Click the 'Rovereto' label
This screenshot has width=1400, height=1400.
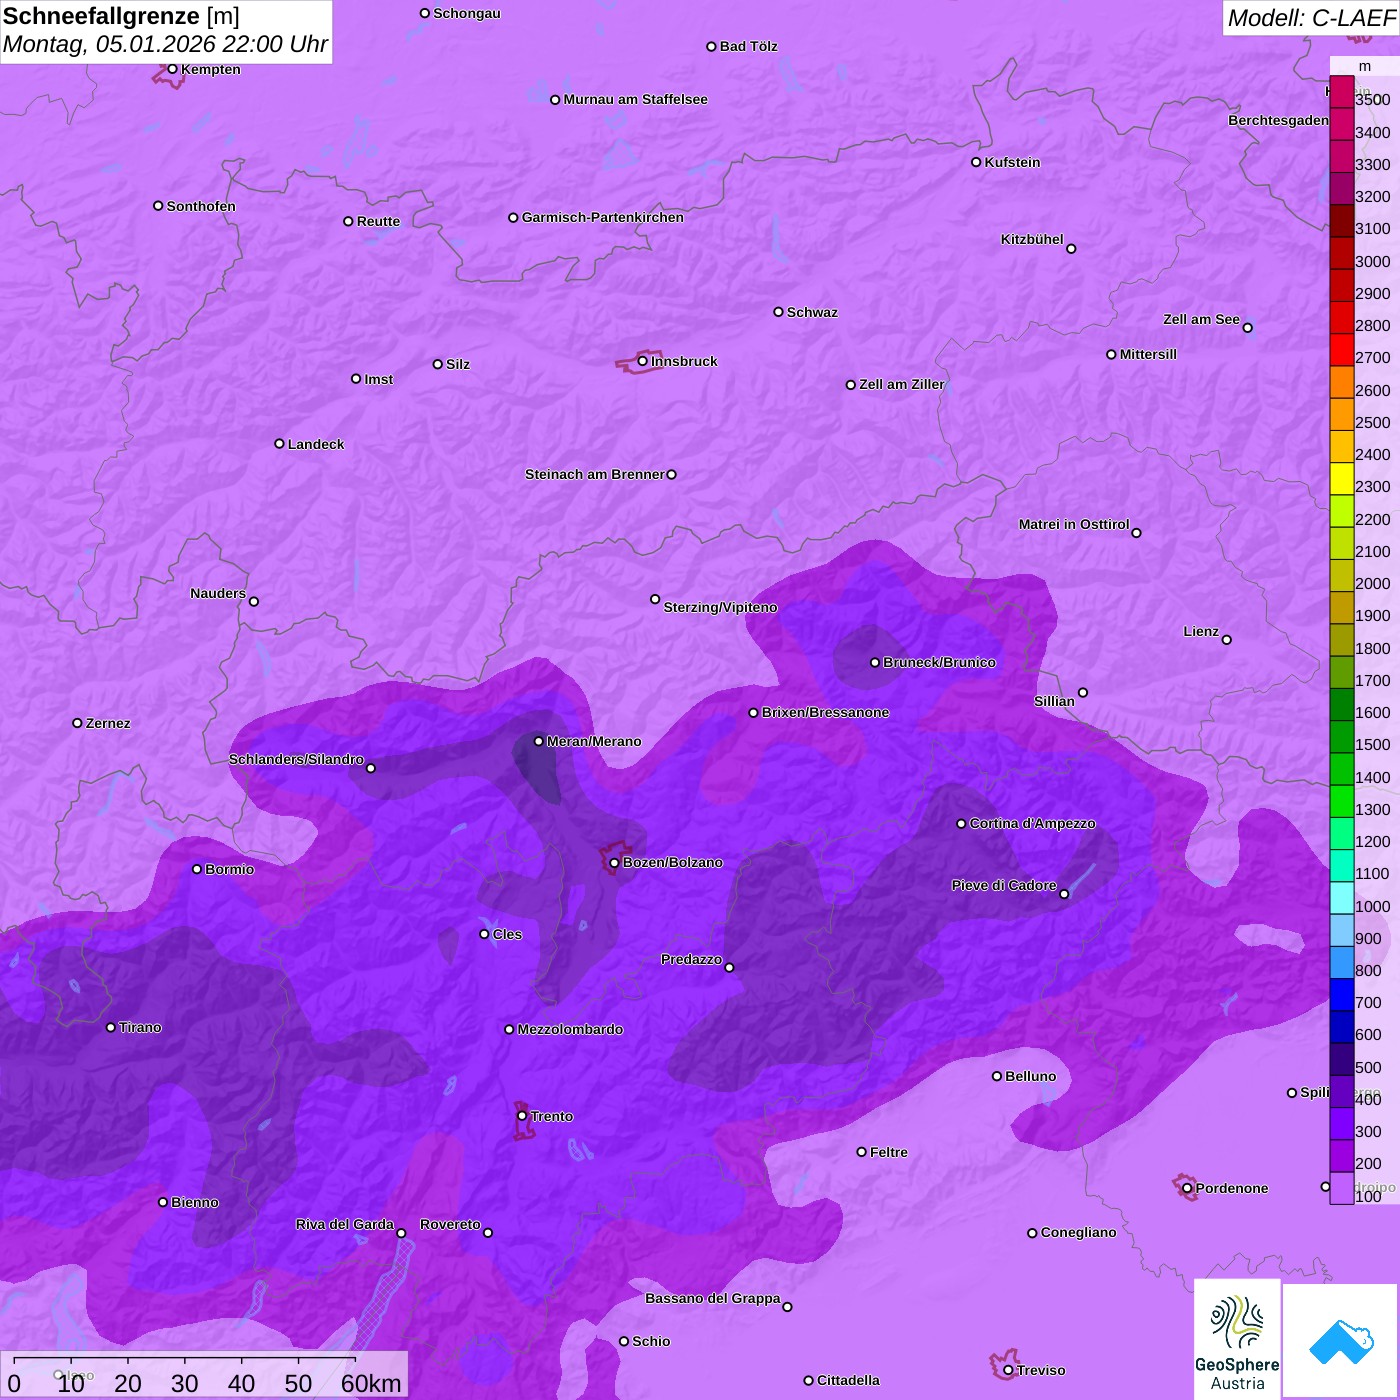[451, 1224]
